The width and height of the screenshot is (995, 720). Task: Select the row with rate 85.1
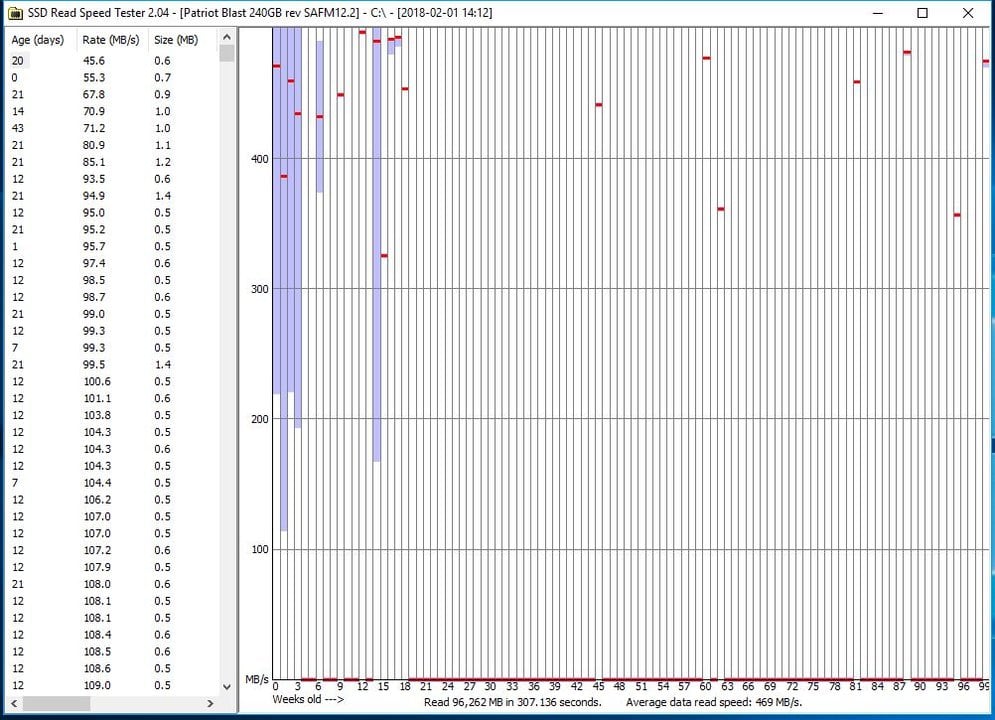[x=112, y=162]
